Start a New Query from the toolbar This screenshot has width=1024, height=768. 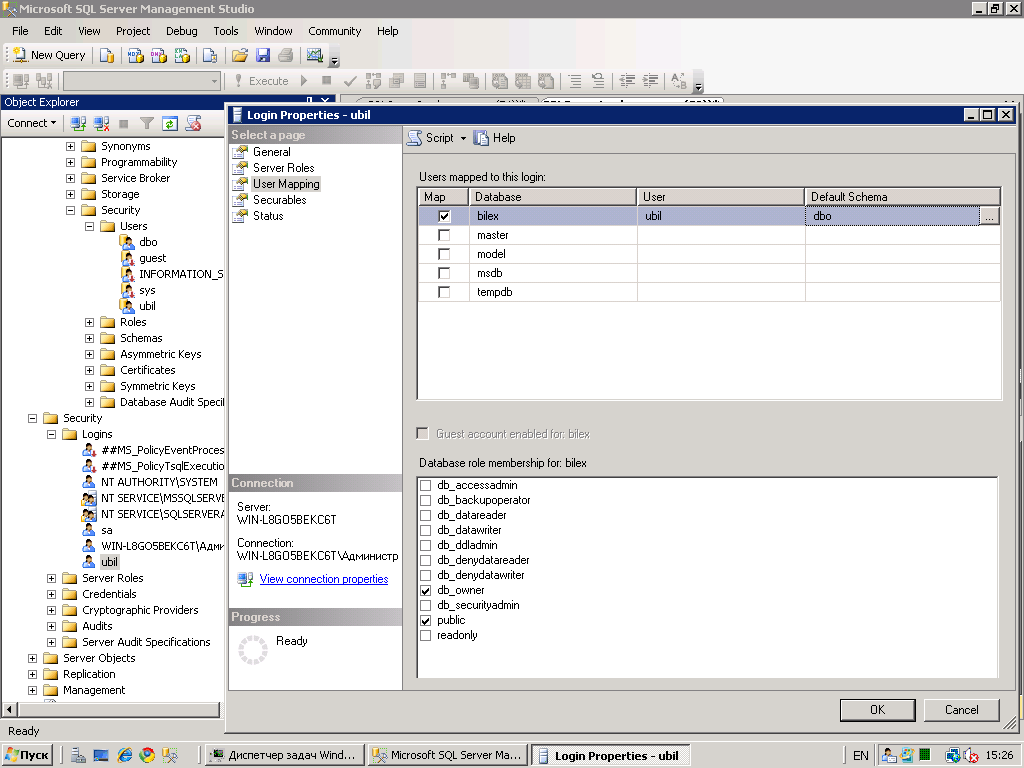[x=49, y=56]
